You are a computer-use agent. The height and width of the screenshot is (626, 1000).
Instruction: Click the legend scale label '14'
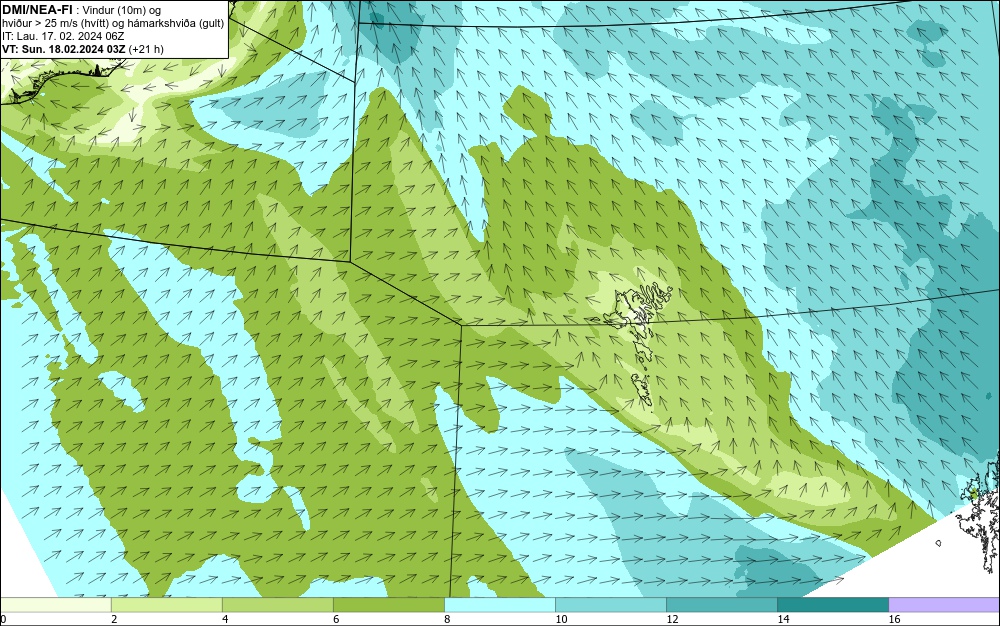coord(783,619)
